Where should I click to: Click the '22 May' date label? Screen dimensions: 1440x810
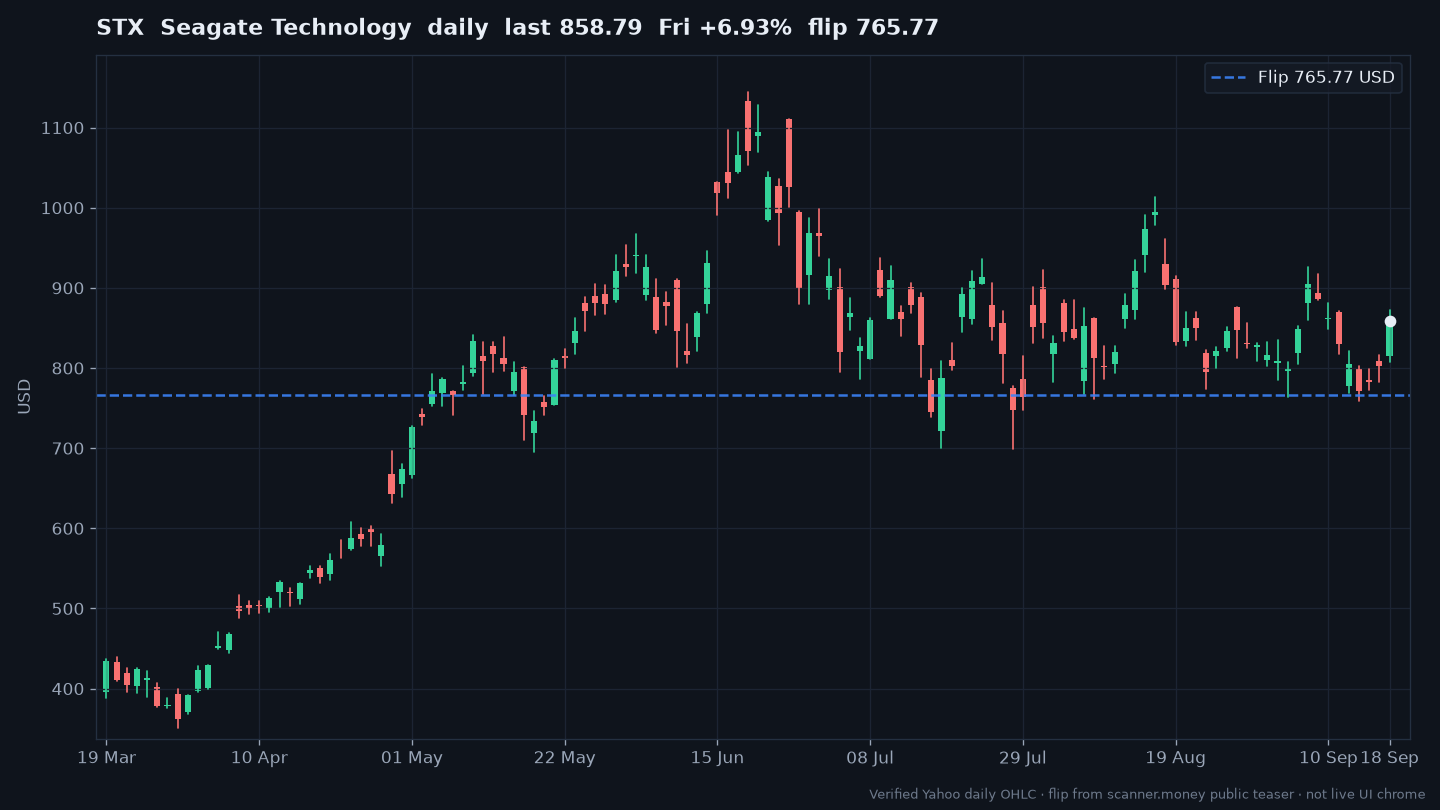565,758
